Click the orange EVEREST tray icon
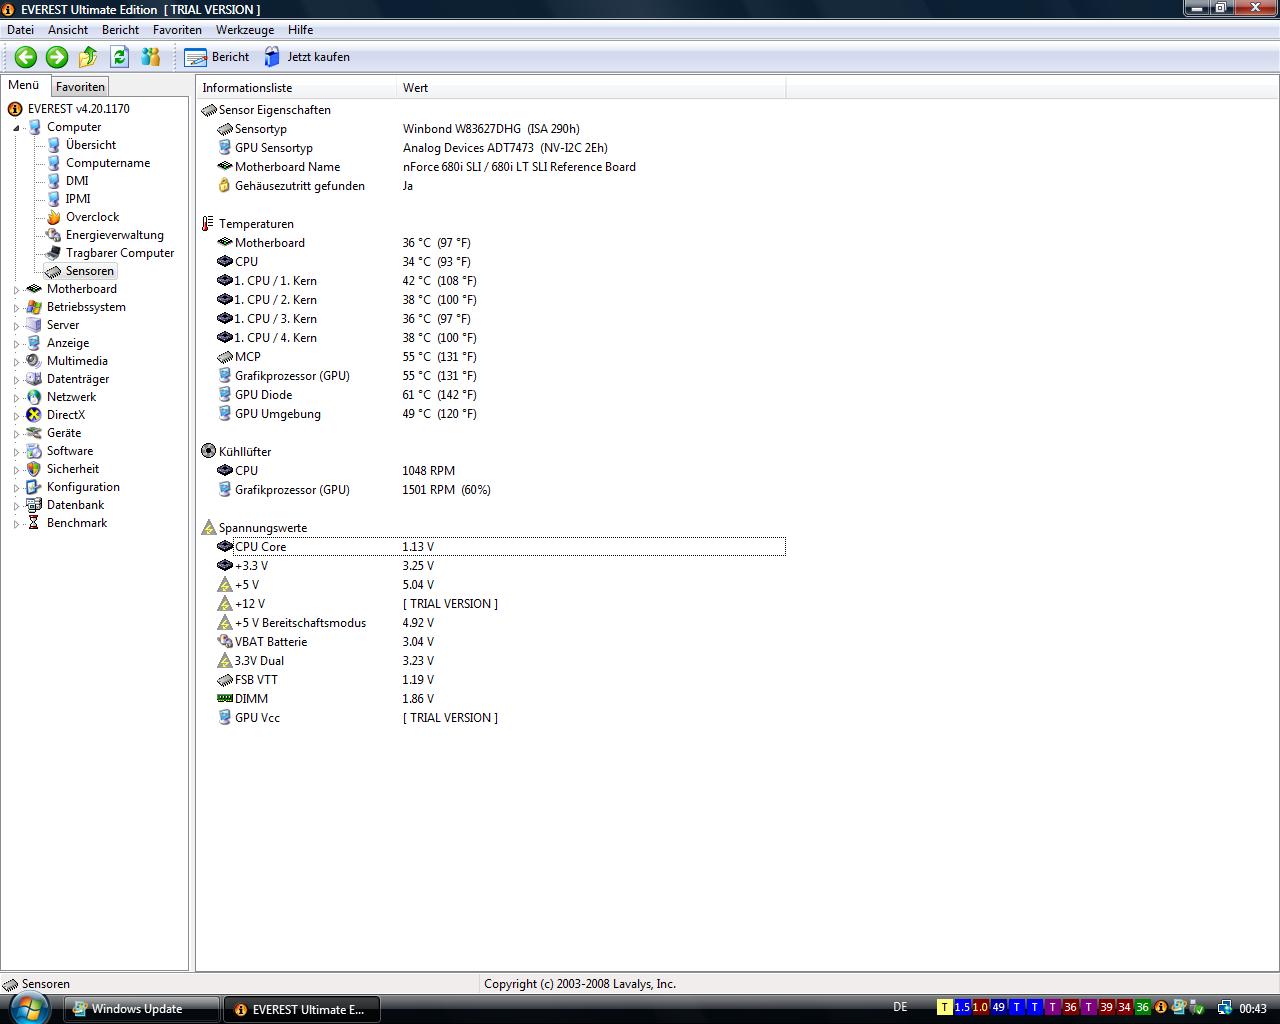 (1161, 1008)
